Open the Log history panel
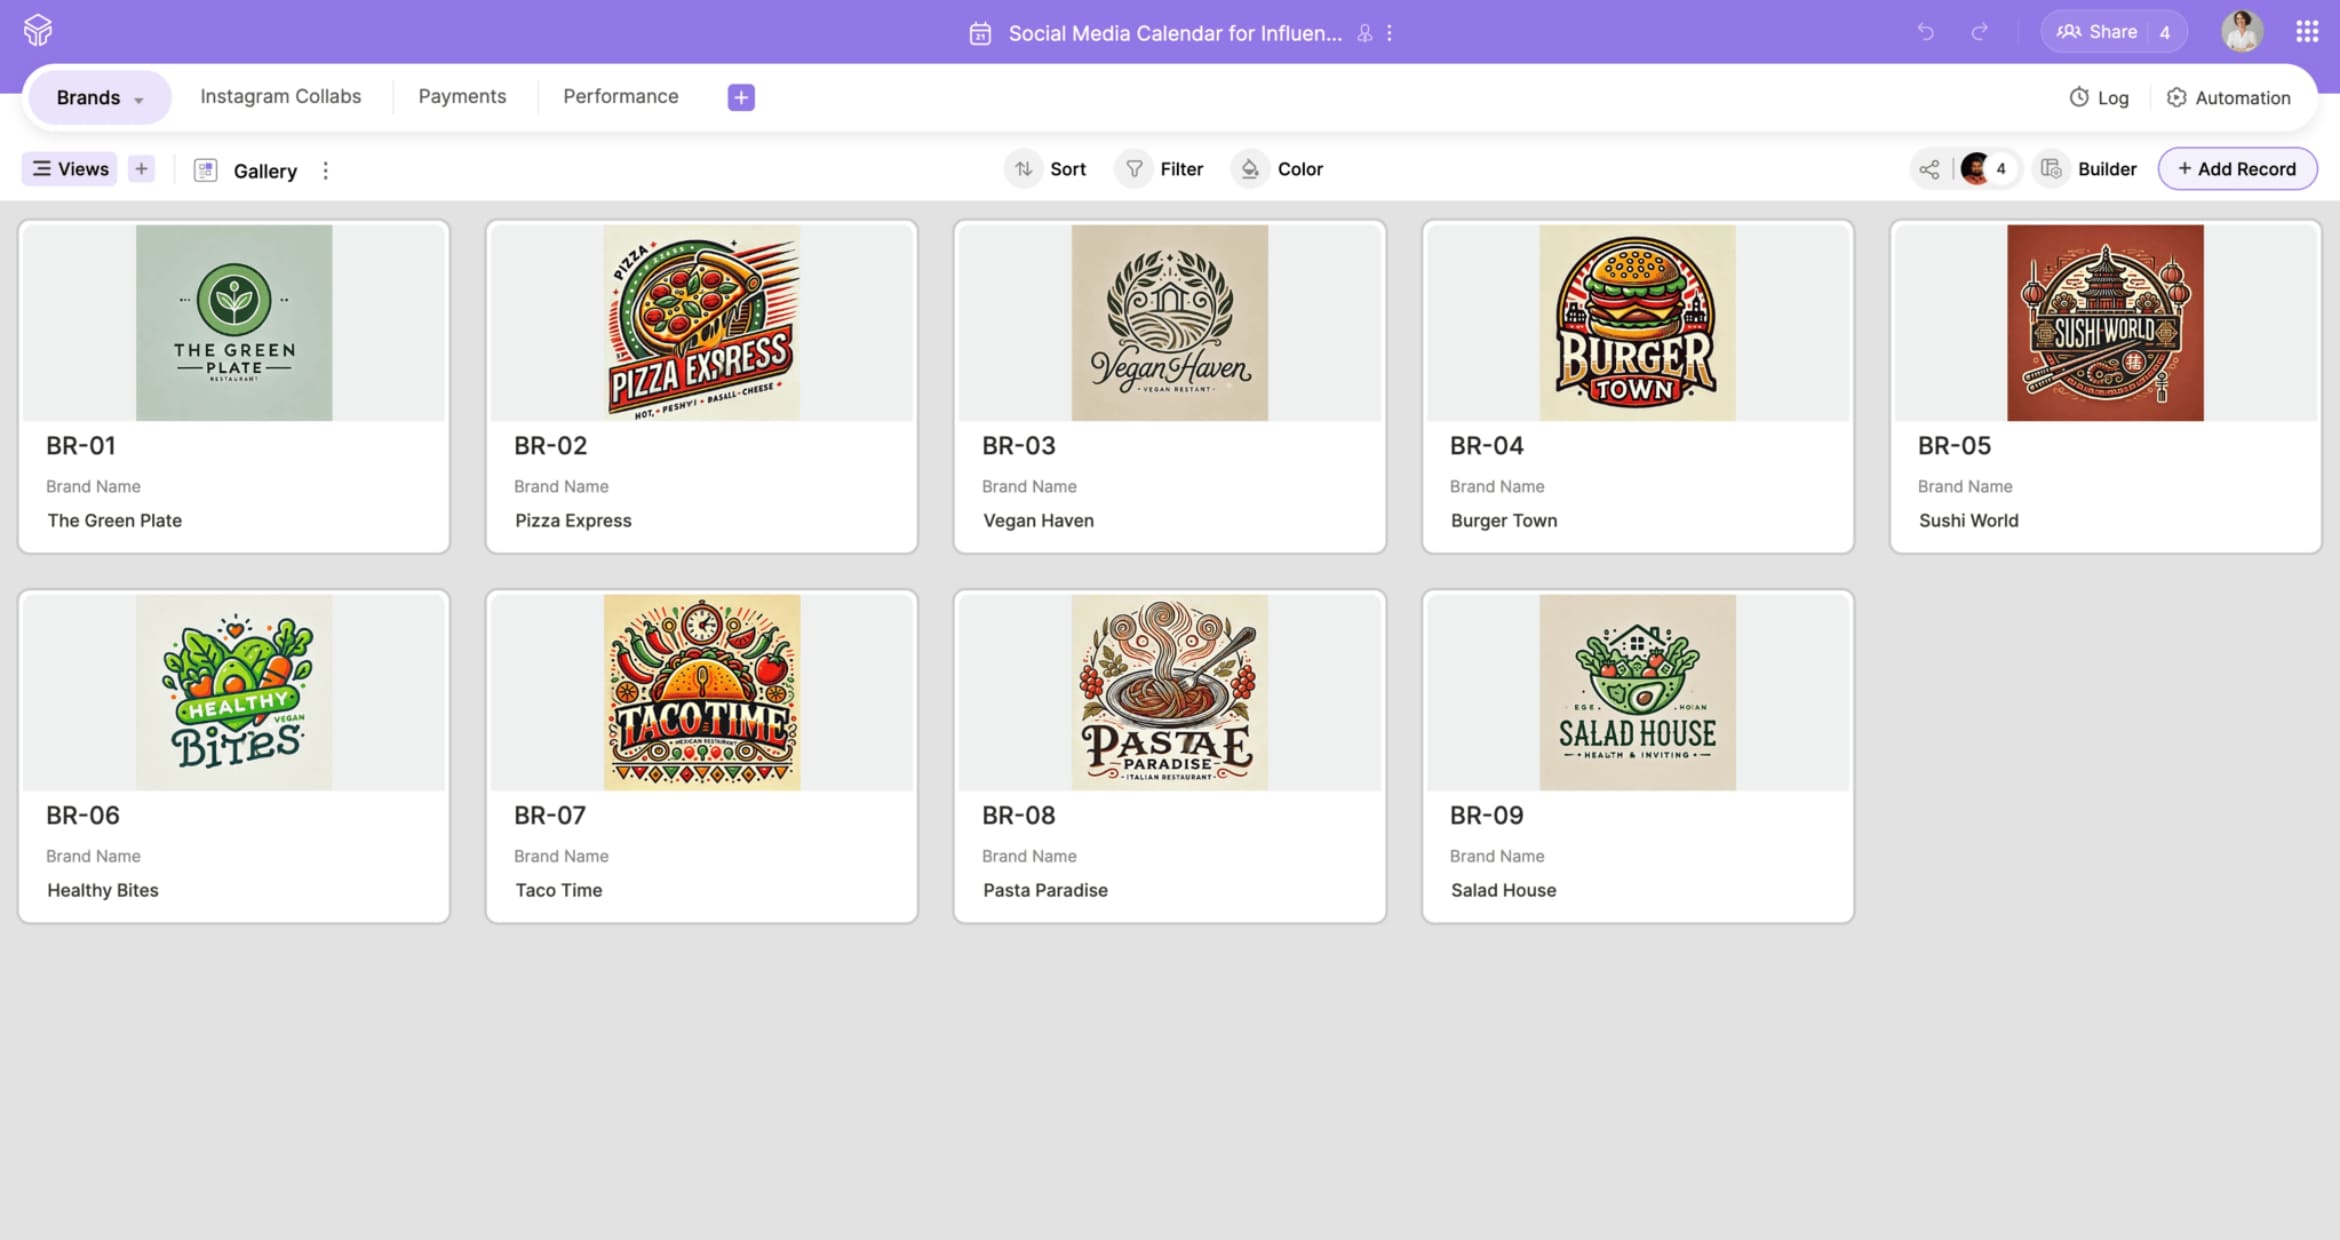The image size is (2340, 1240). 2099,97
